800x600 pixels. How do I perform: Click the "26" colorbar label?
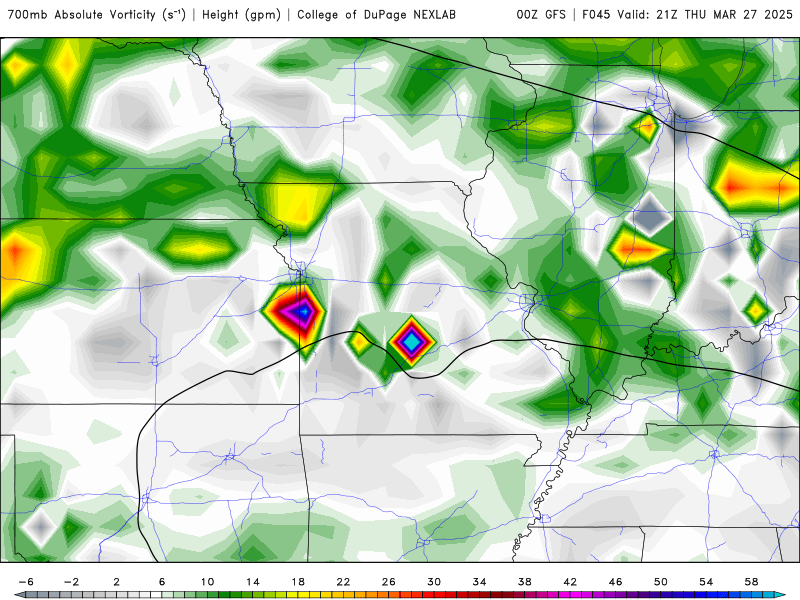point(389,582)
